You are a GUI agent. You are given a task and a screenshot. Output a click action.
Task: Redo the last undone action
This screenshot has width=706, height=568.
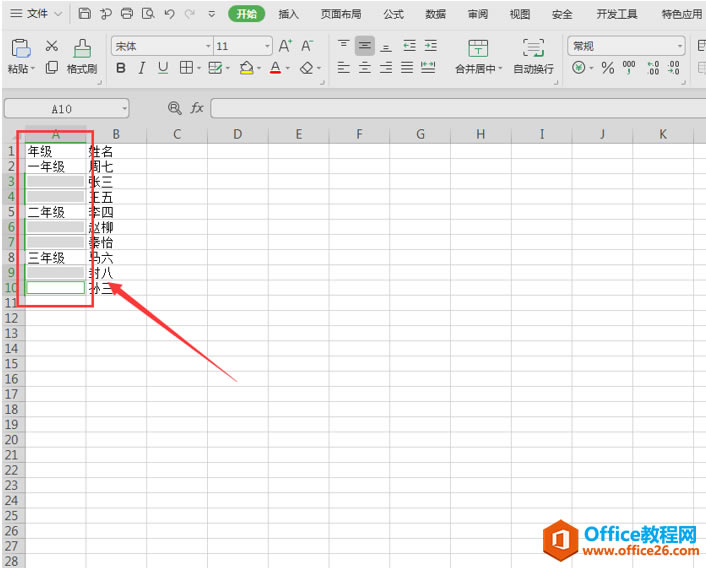pyautogui.click(x=190, y=14)
